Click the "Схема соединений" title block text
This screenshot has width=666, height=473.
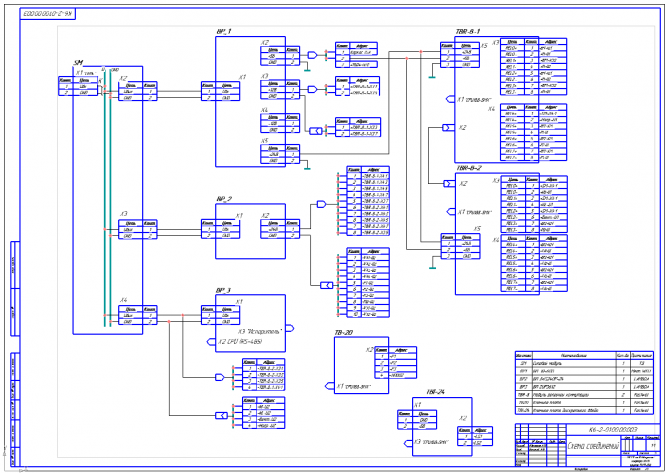593,445
